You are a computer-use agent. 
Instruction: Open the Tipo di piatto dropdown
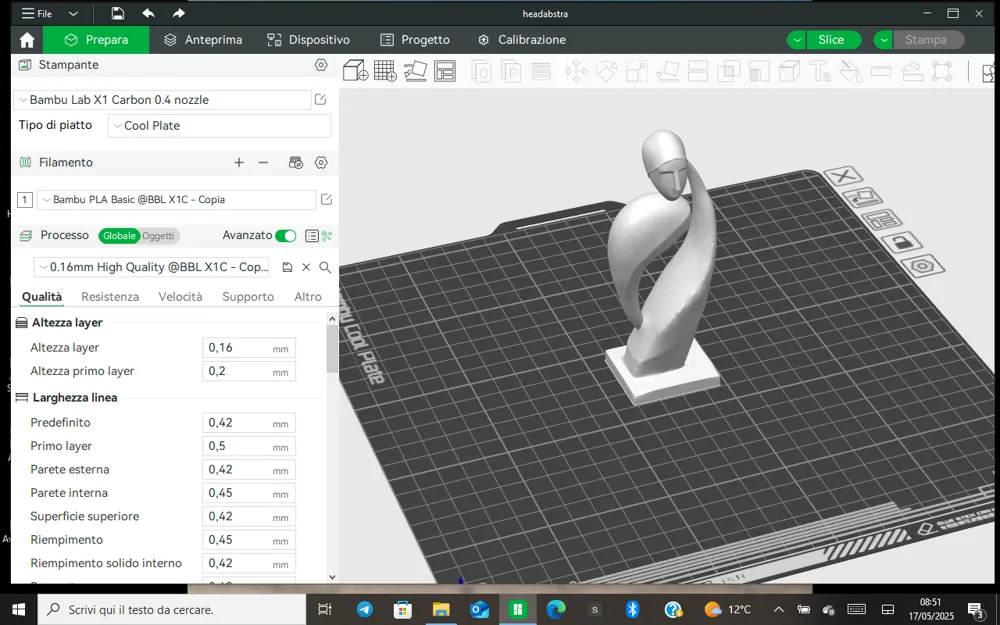click(x=219, y=126)
